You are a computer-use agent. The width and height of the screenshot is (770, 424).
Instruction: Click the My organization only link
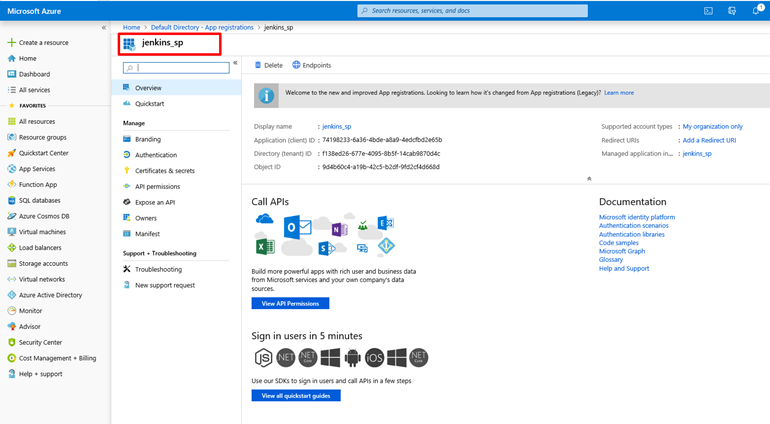713,127
